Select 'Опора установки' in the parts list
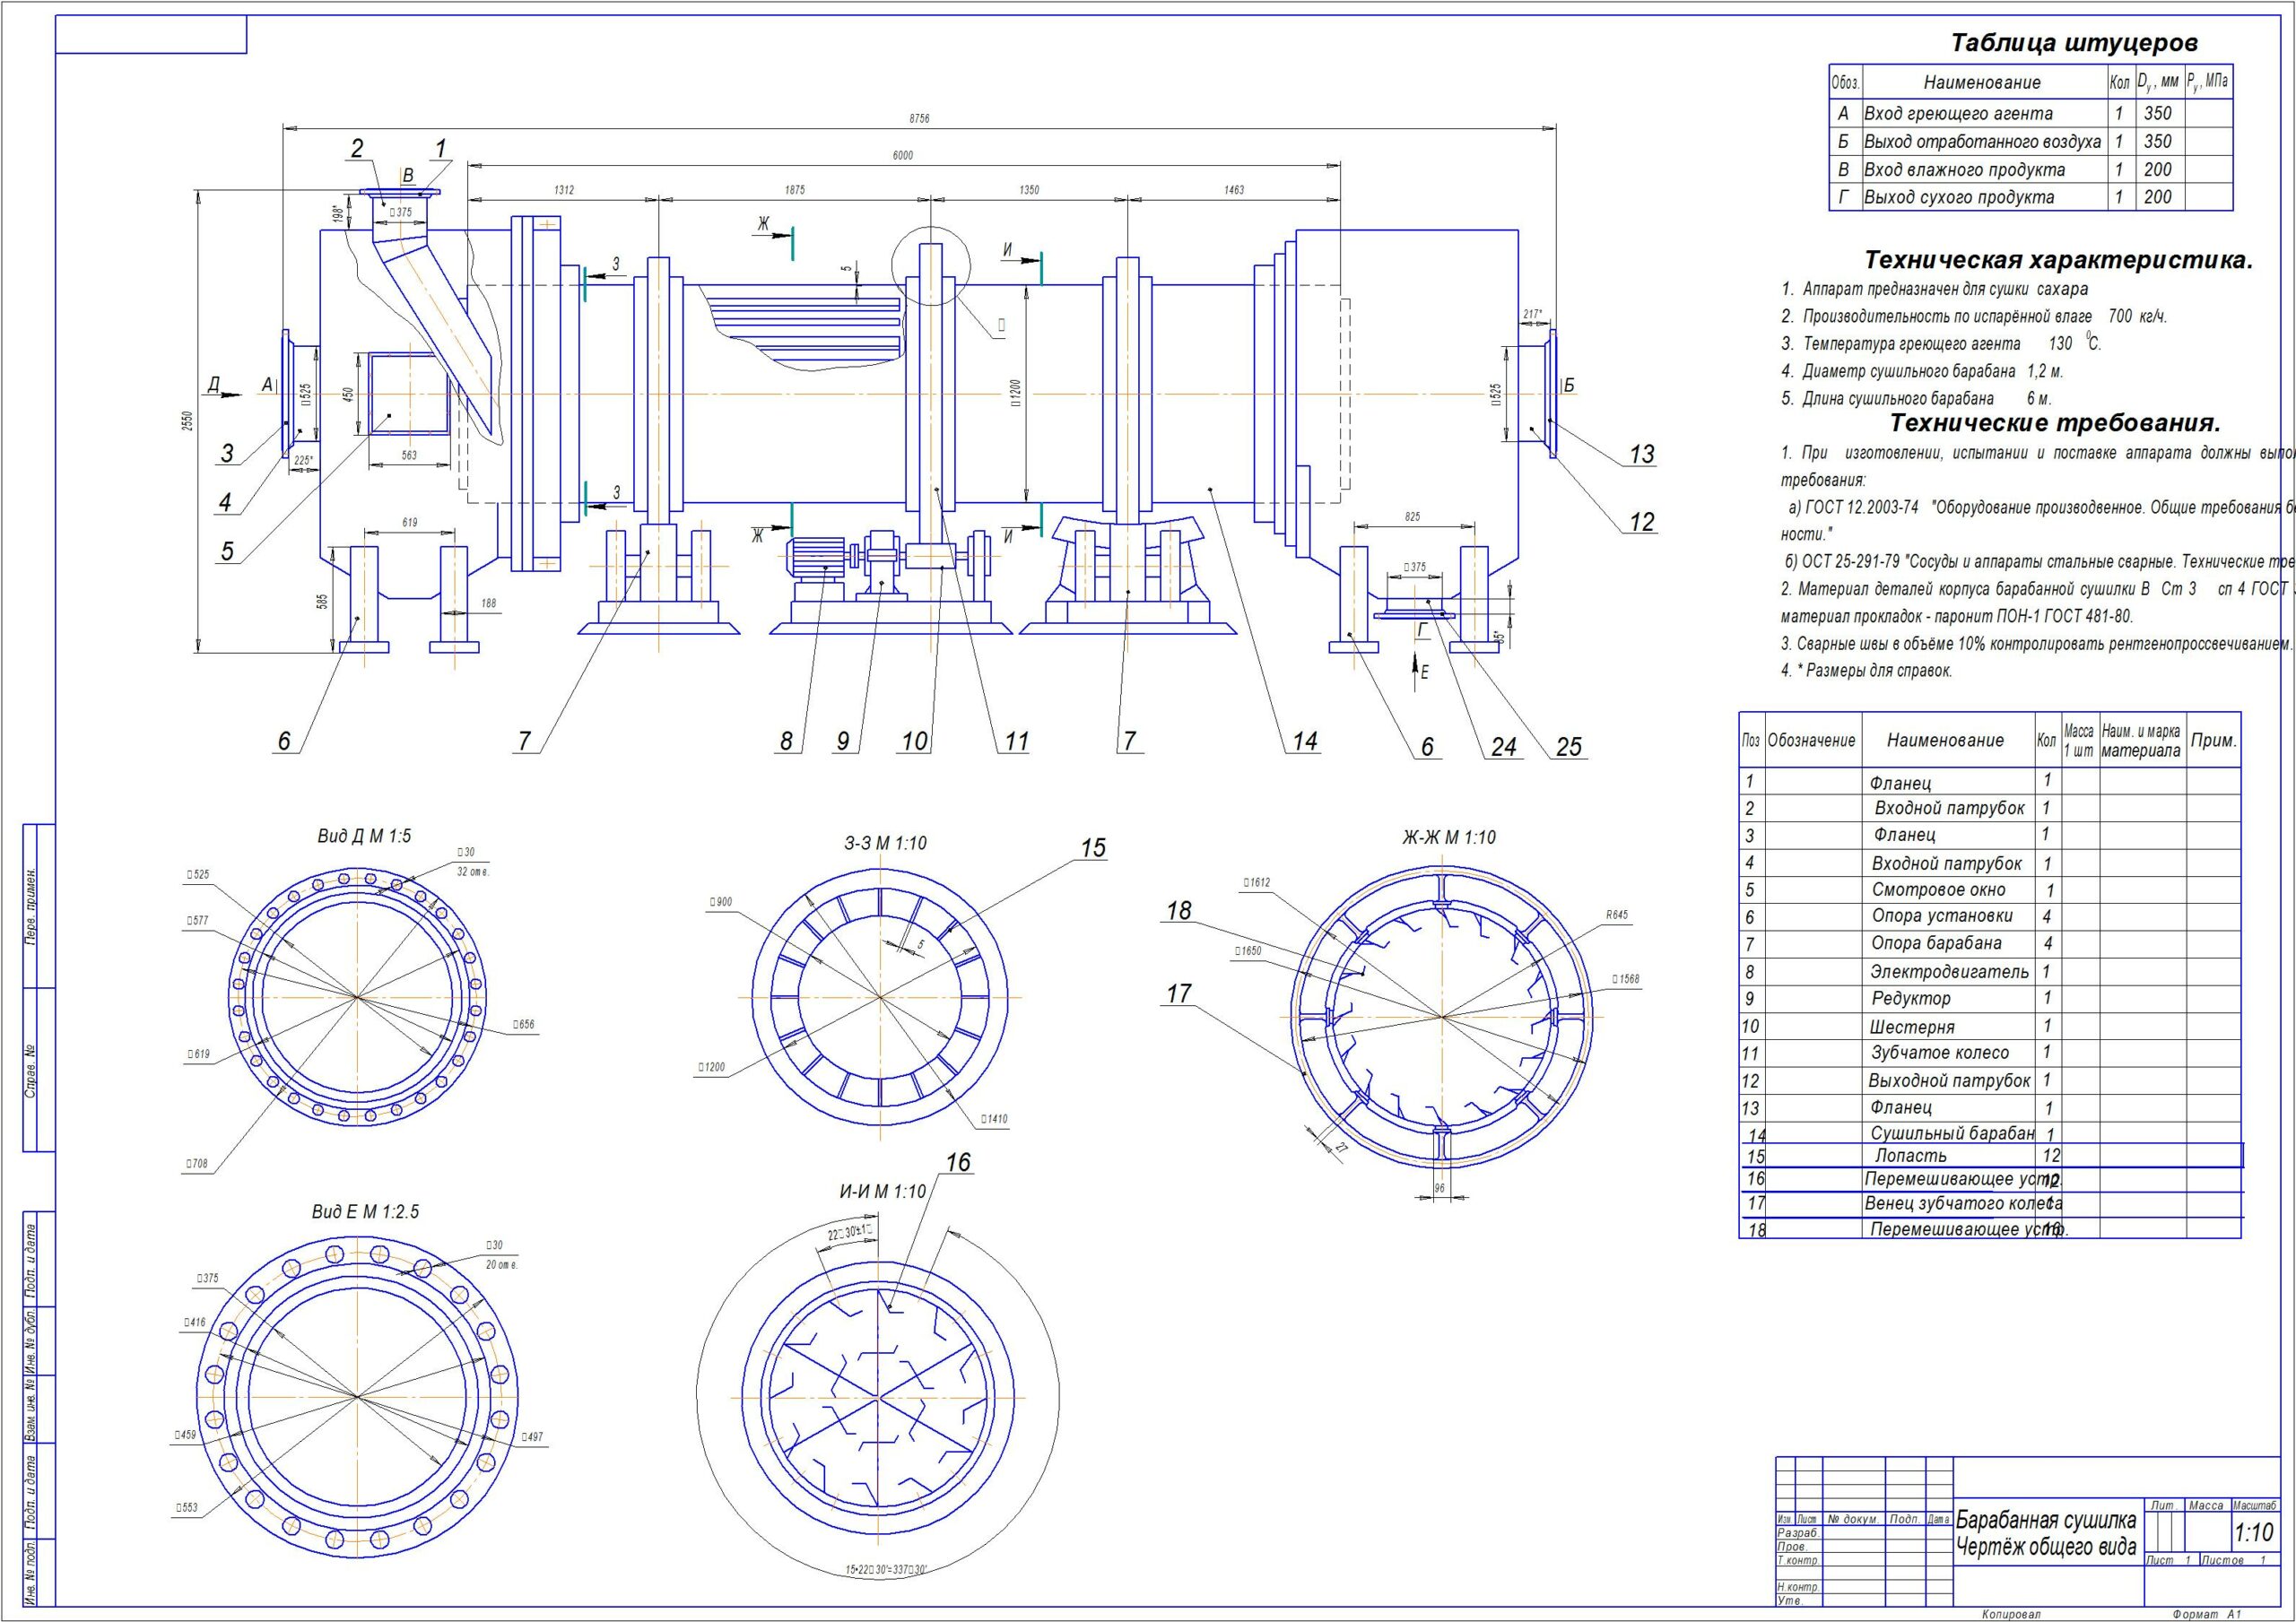 tap(1942, 915)
